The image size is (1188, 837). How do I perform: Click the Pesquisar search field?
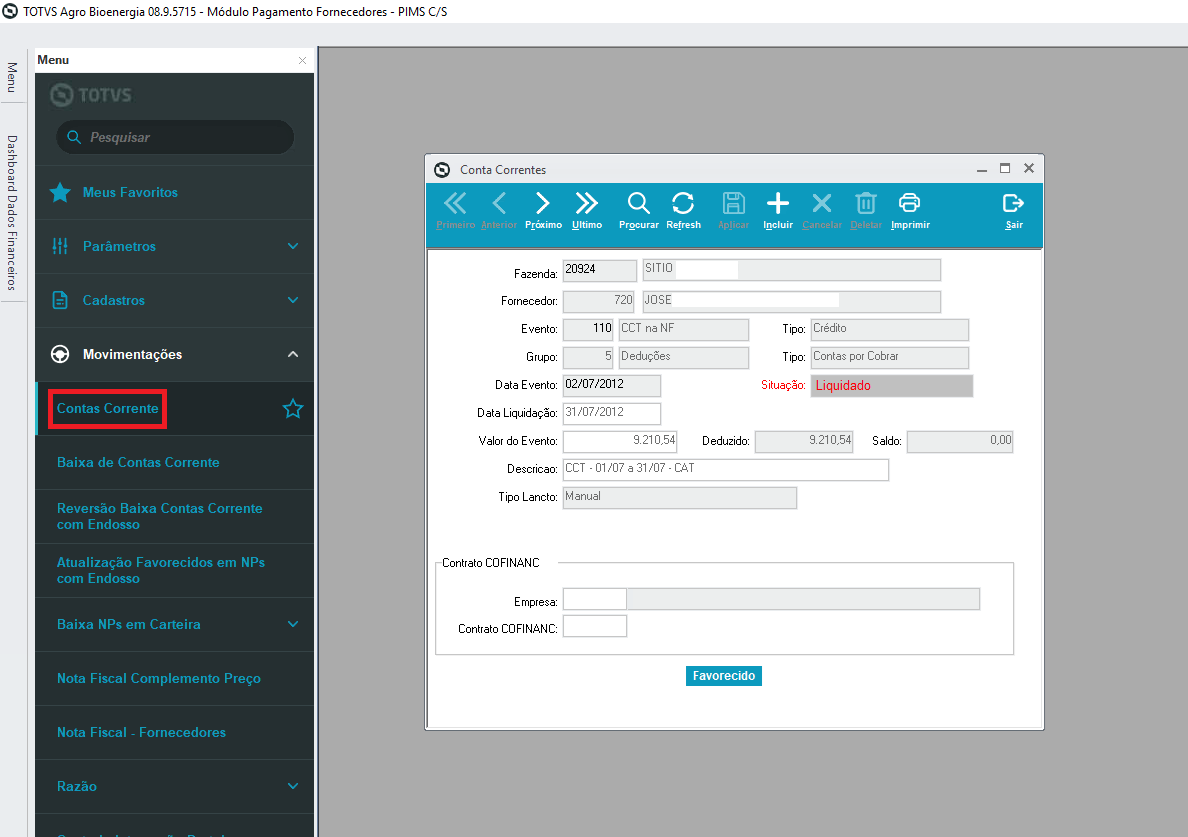pyautogui.click(x=175, y=137)
